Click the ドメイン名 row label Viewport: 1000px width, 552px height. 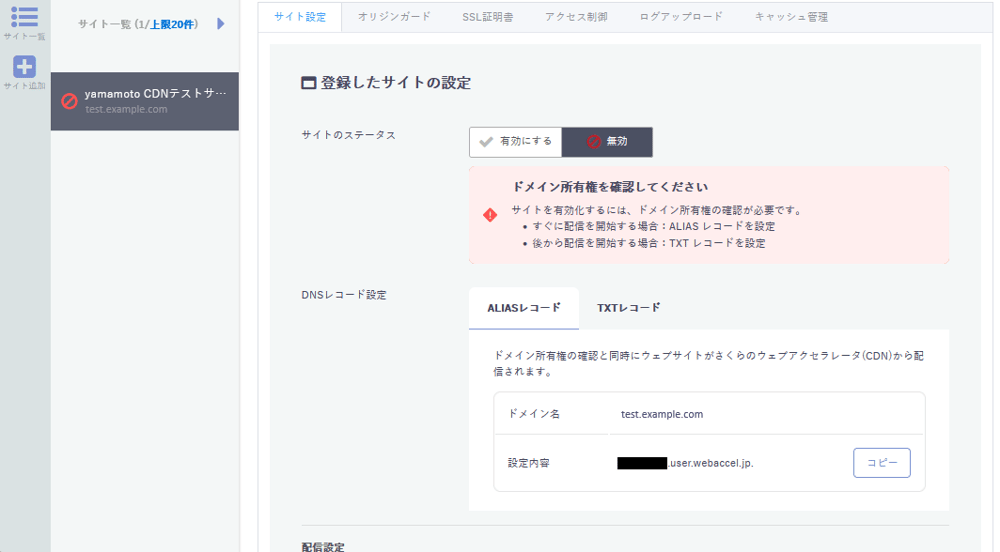point(534,414)
